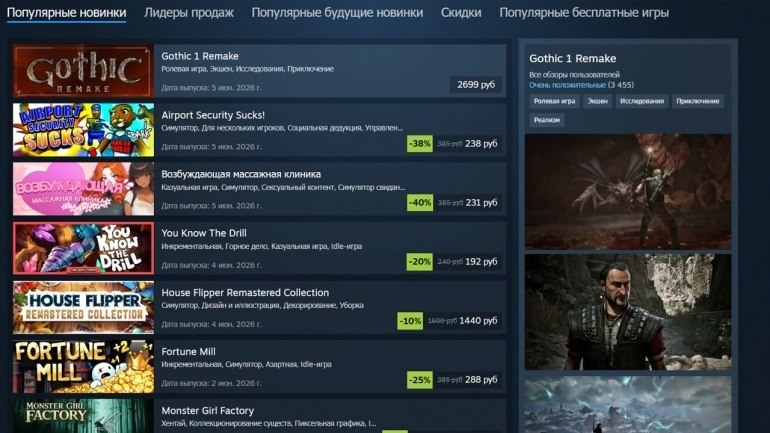Click the Приключение tag in side panel
Screen dimensions: 770x433
[697, 101]
